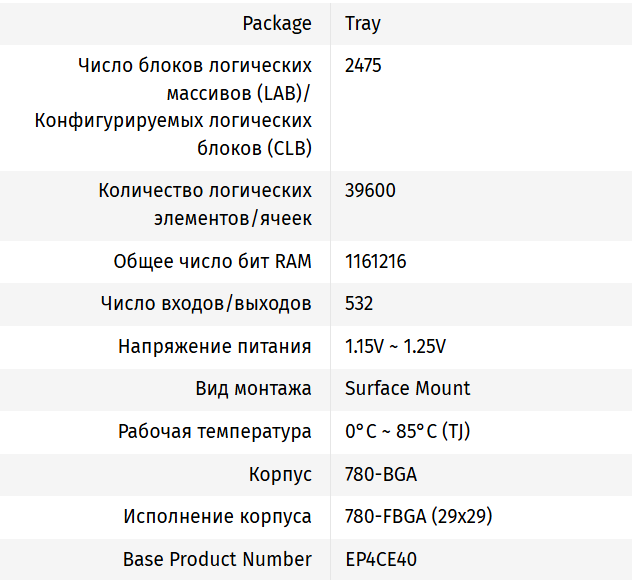Select the base product number EP4CE40
The image size is (632, 580).
(x=381, y=559)
